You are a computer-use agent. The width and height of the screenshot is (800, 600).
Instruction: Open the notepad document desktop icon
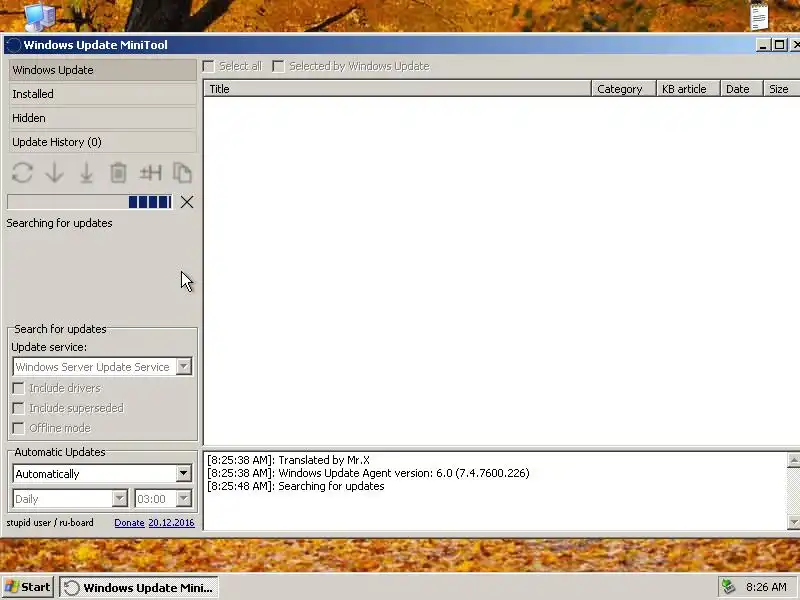tap(759, 15)
